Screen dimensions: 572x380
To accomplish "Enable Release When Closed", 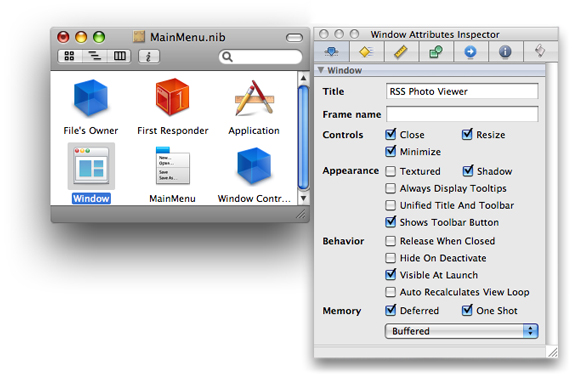I will 390,241.
